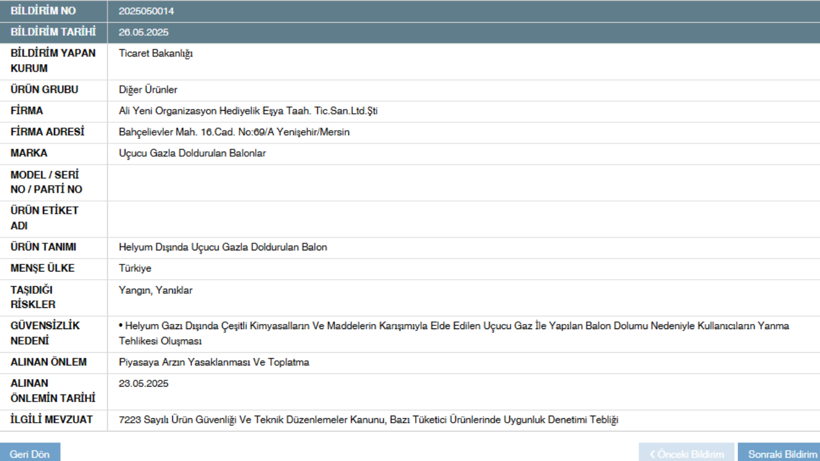This screenshot has height=461, width=820.
Task: Select notification number 2025050014
Action: pos(146,11)
